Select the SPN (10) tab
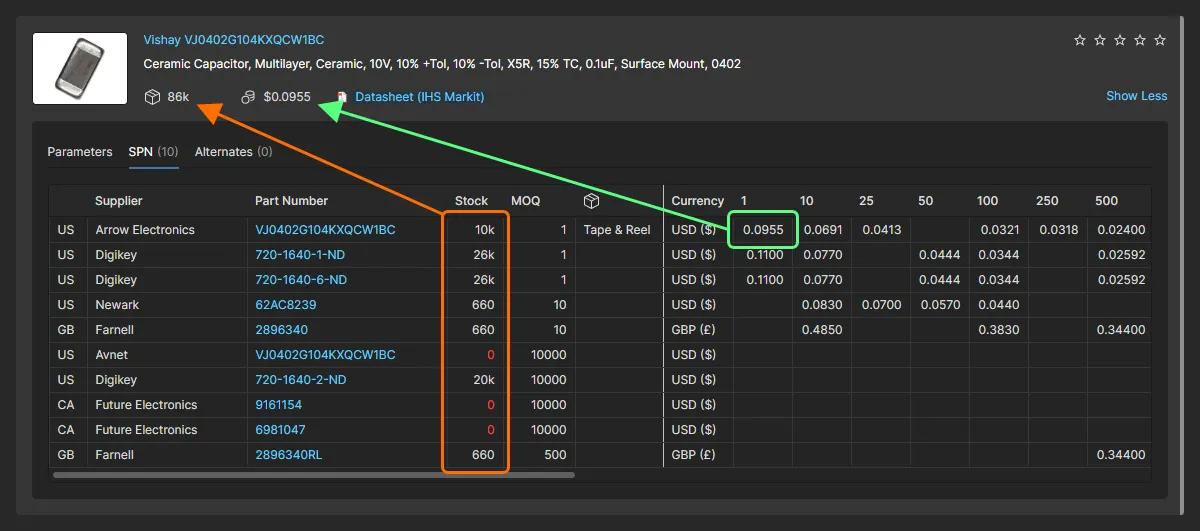 pos(153,152)
